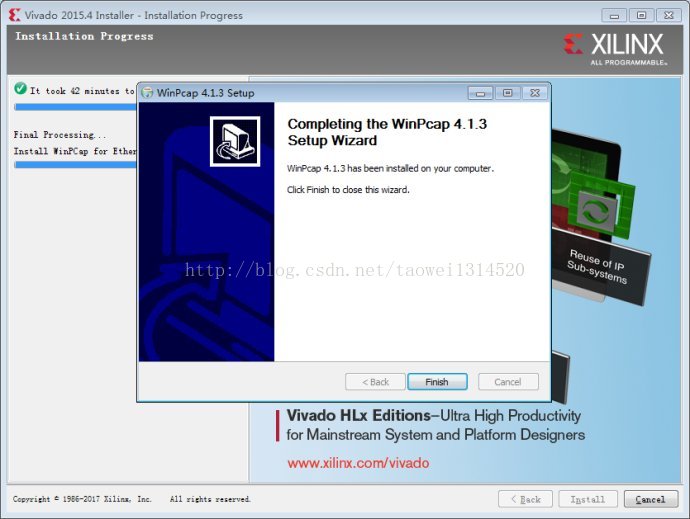Click Back in the Vivado installer window

(x=525, y=499)
